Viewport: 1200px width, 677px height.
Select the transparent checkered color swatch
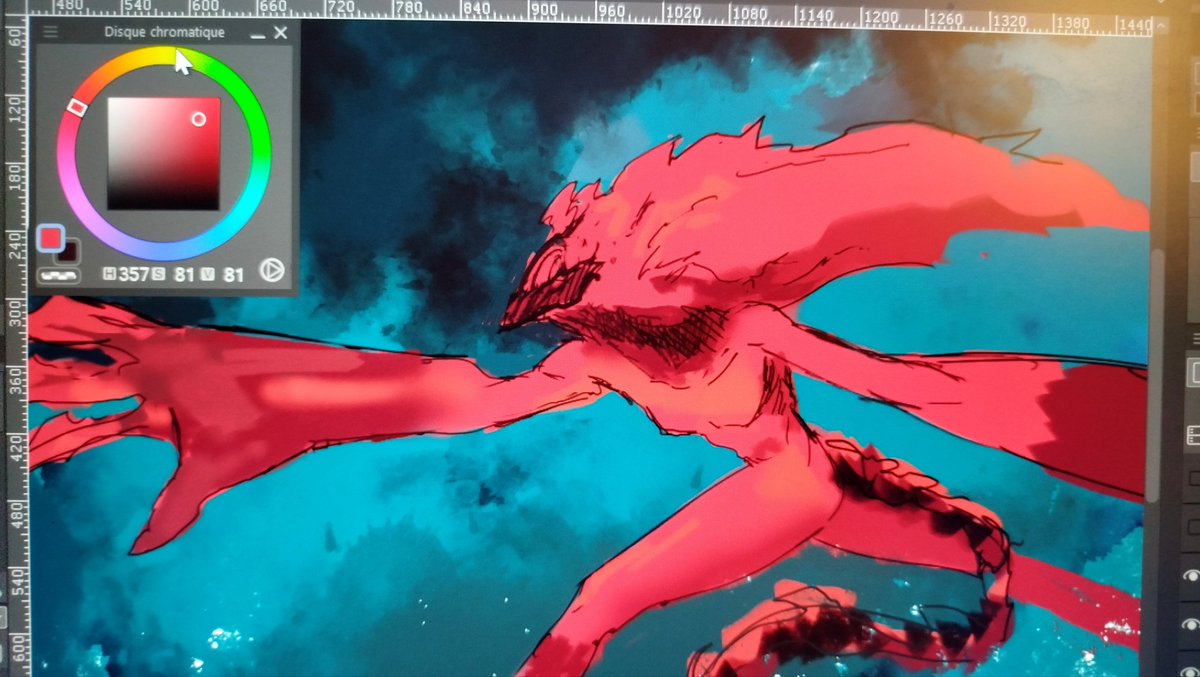(58, 274)
